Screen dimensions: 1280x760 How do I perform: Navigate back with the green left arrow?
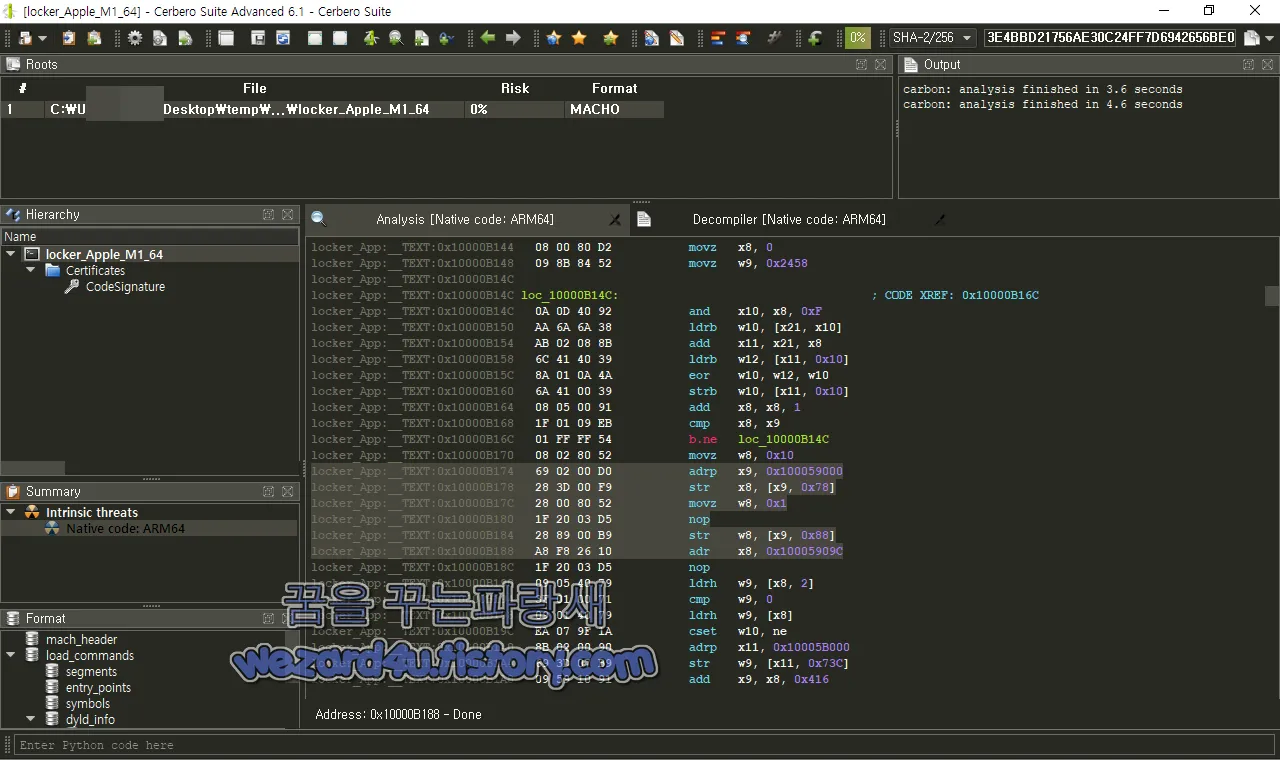point(488,38)
